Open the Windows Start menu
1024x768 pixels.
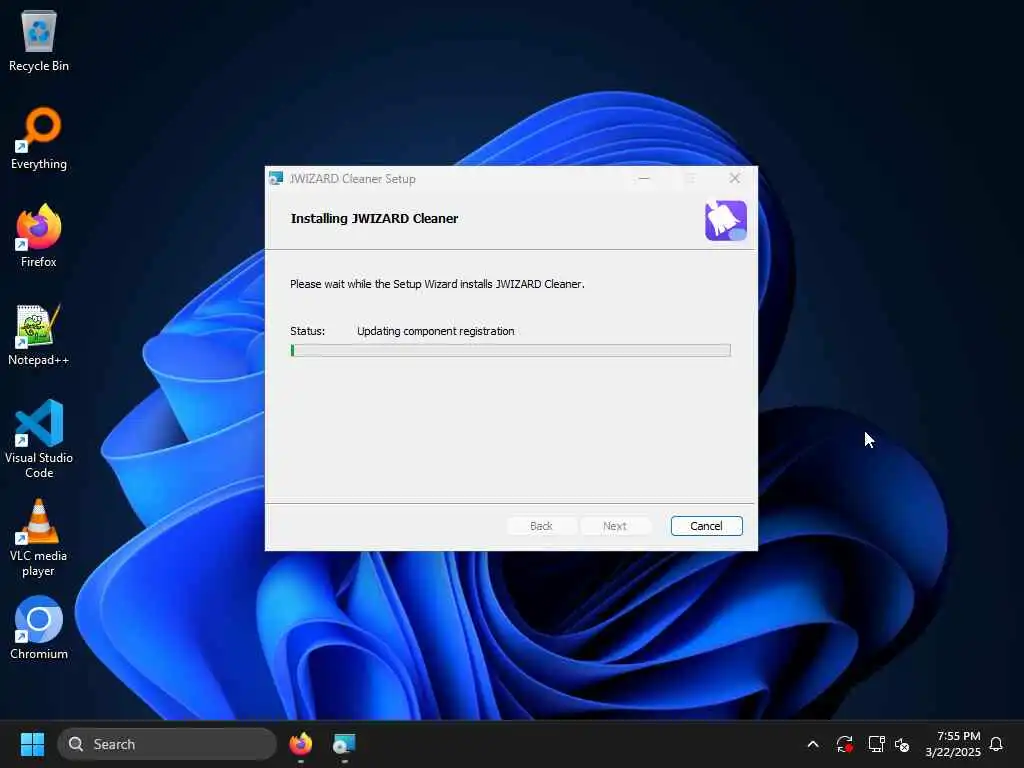32,744
